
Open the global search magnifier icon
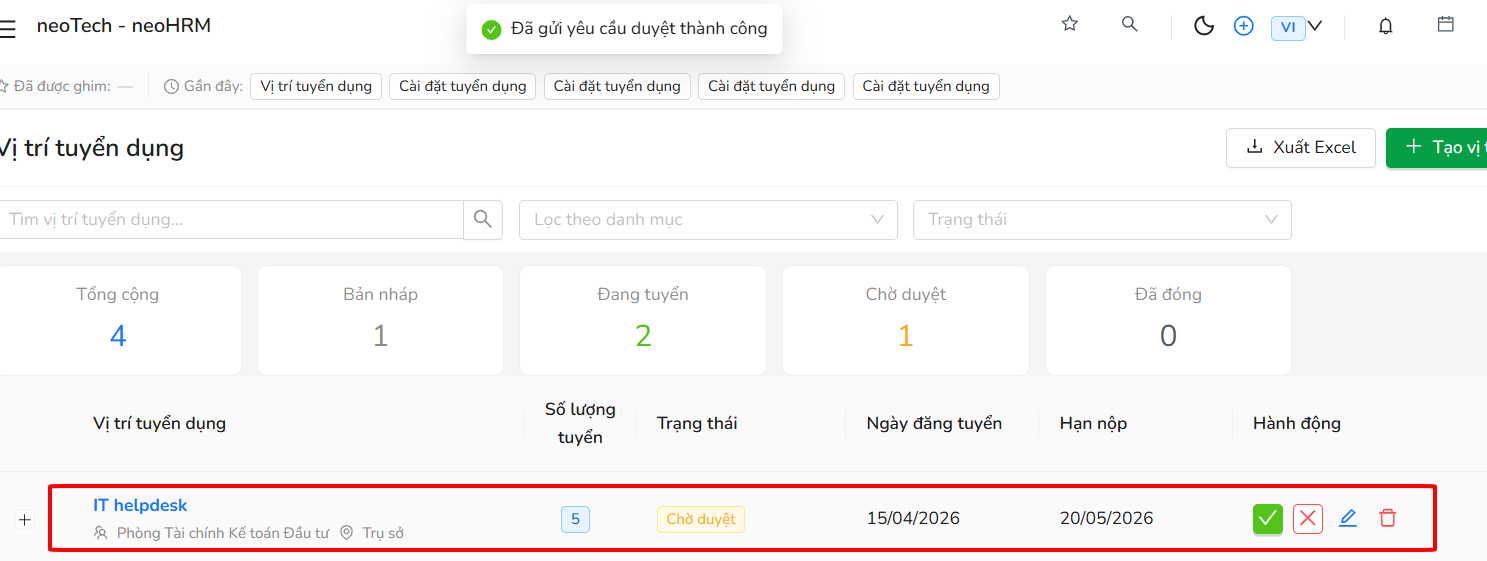[x=1130, y=24]
